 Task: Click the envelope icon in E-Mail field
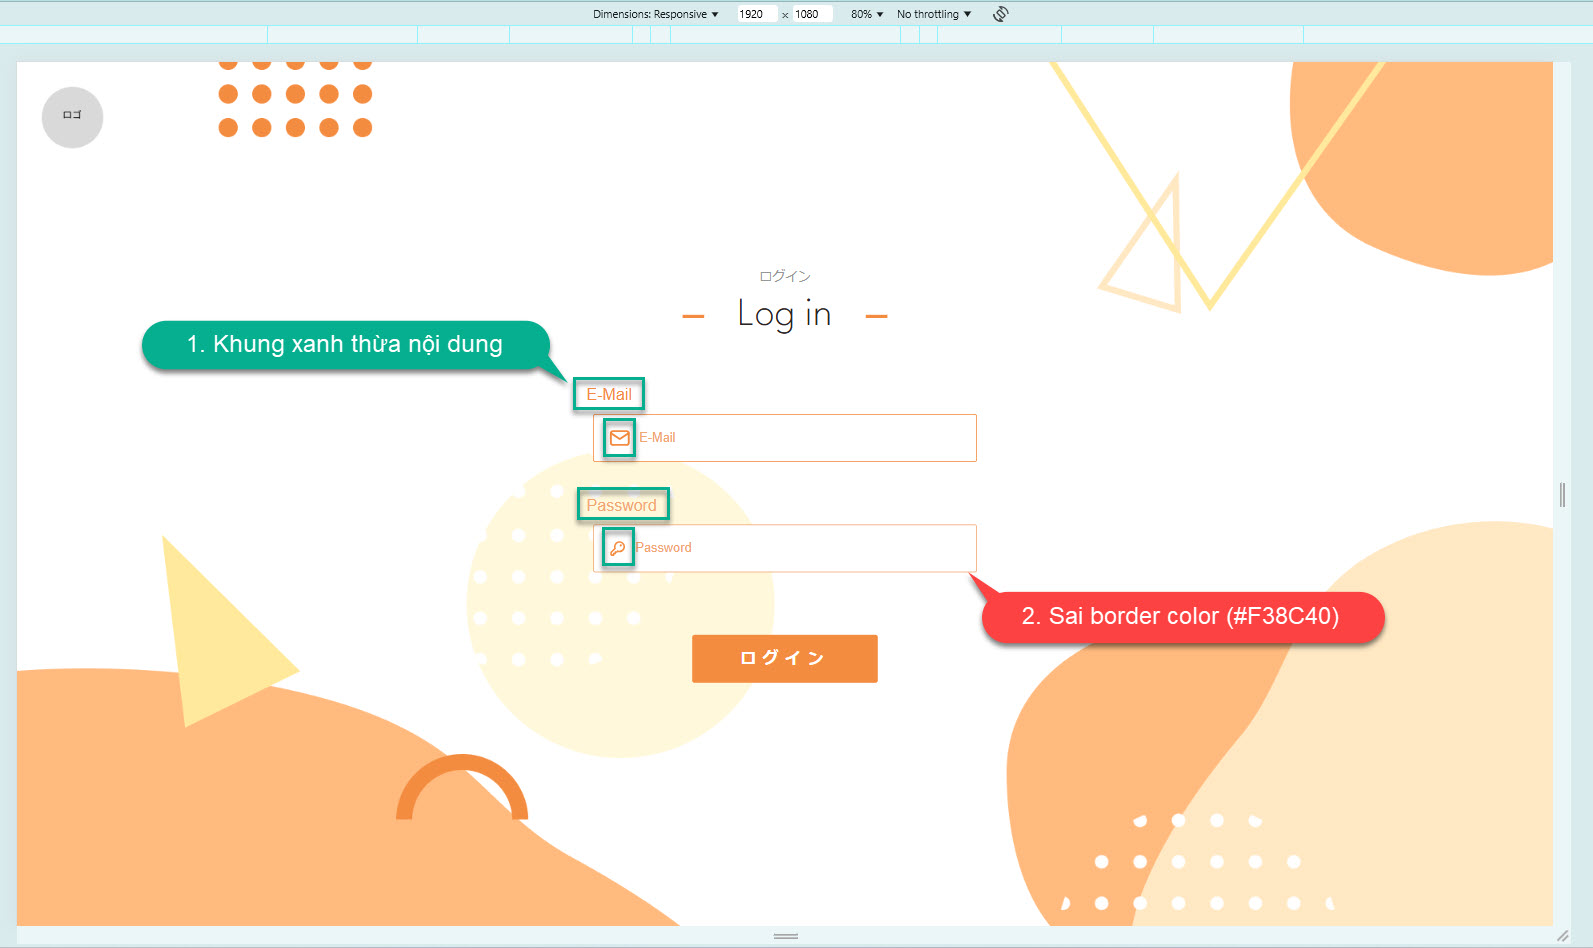619,438
